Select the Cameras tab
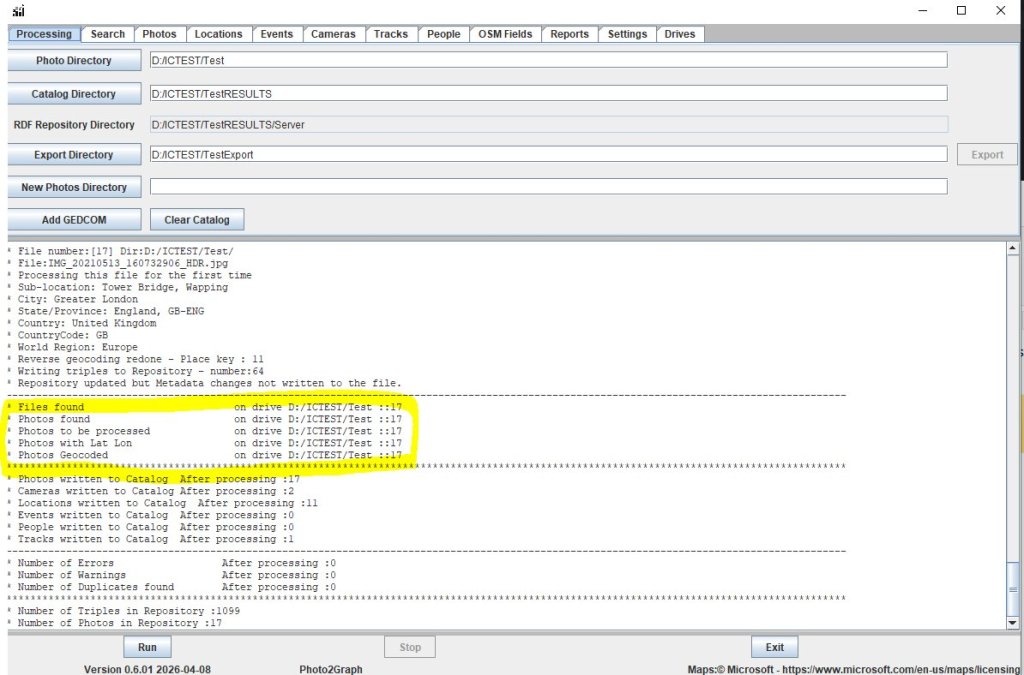Screen dimensions: 1024x675 click(x=333, y=34)
